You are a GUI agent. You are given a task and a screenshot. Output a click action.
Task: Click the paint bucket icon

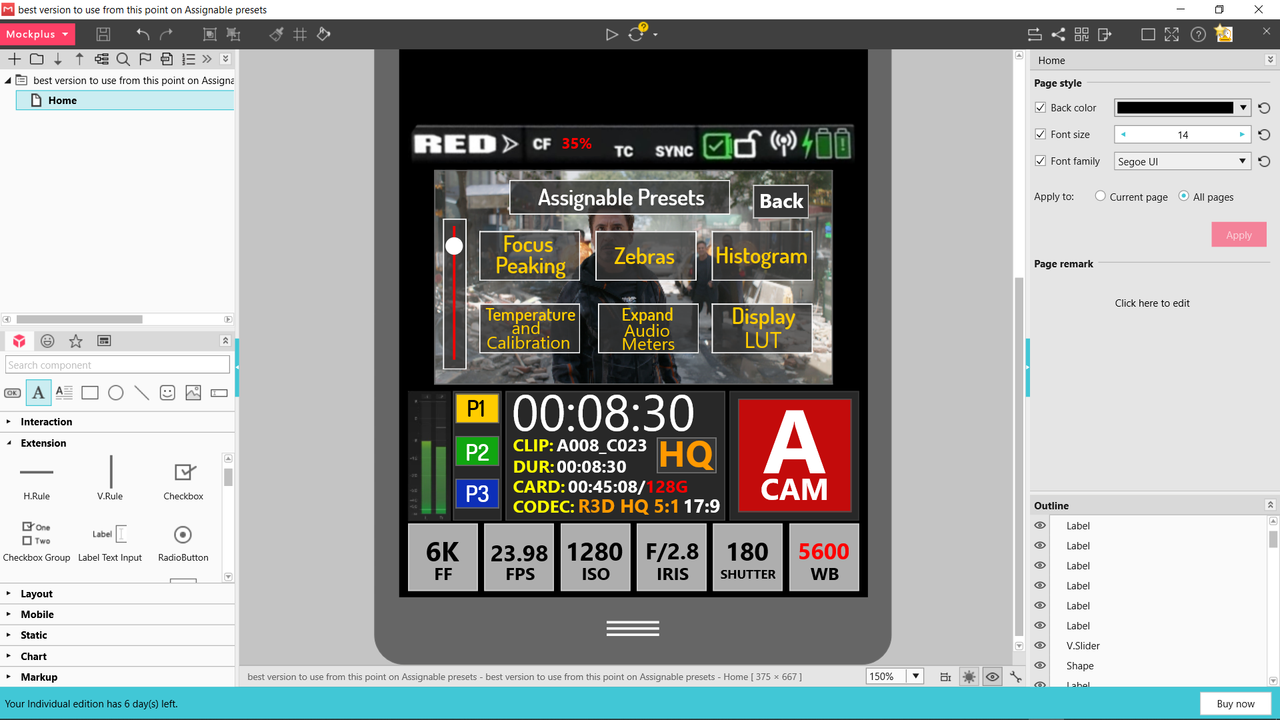[x=324, y=34]
